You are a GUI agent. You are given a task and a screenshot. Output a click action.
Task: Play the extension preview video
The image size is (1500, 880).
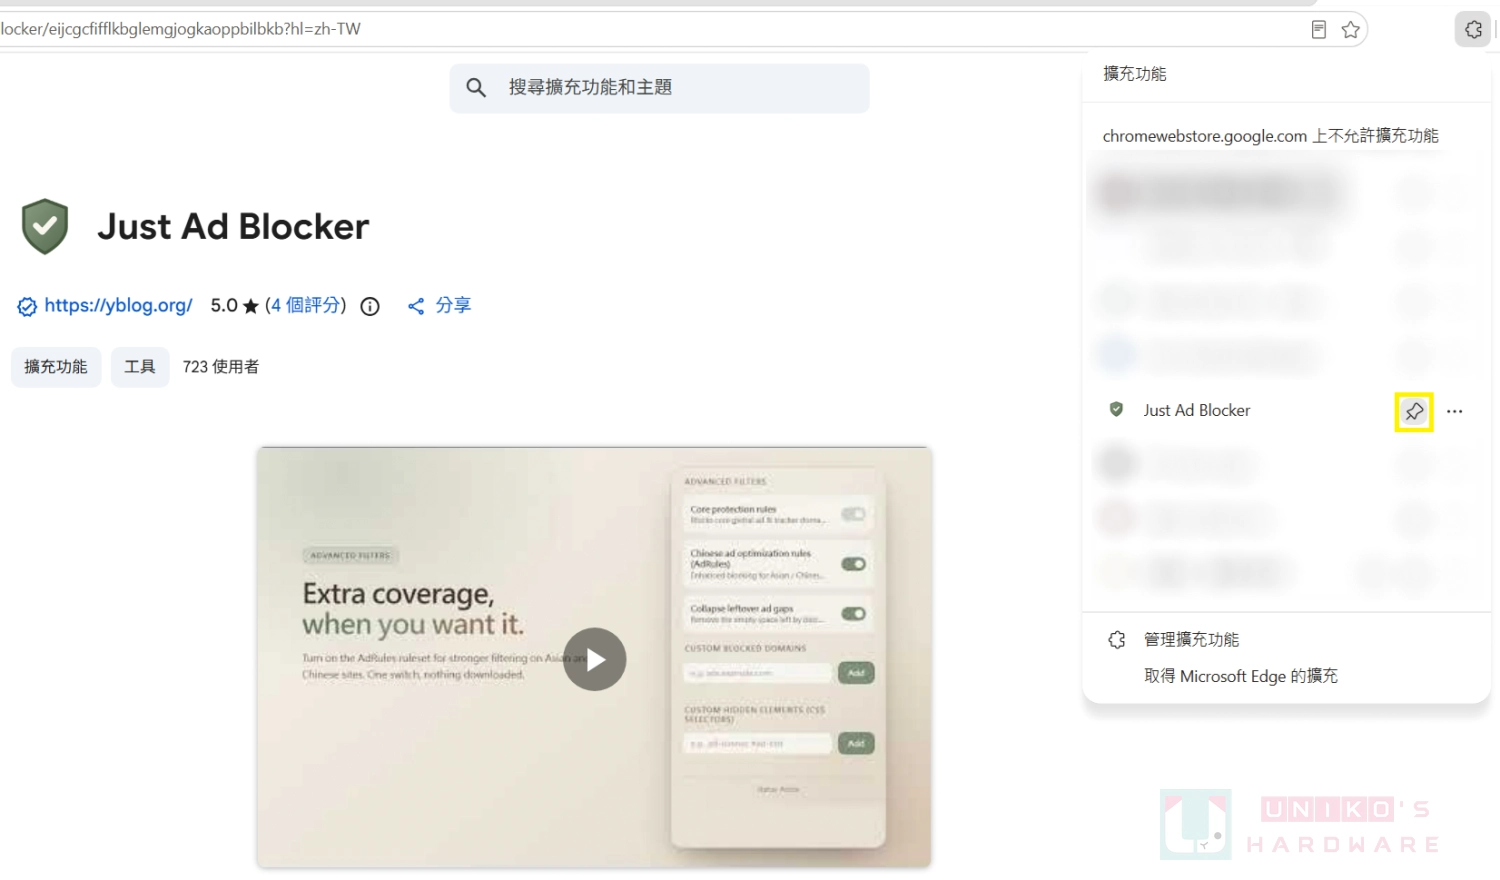tap(595, 659)
